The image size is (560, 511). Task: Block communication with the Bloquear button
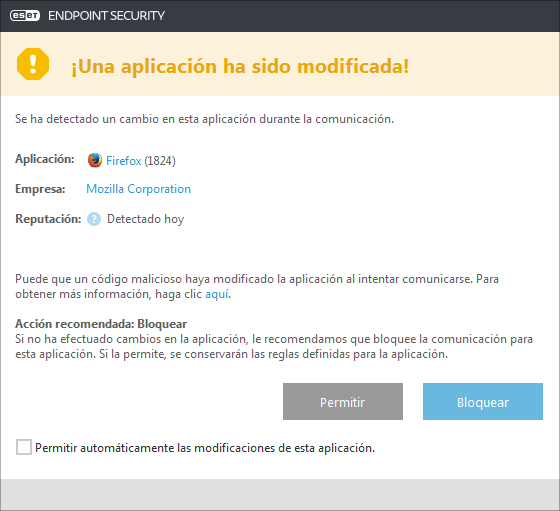[x=483, y=402]
